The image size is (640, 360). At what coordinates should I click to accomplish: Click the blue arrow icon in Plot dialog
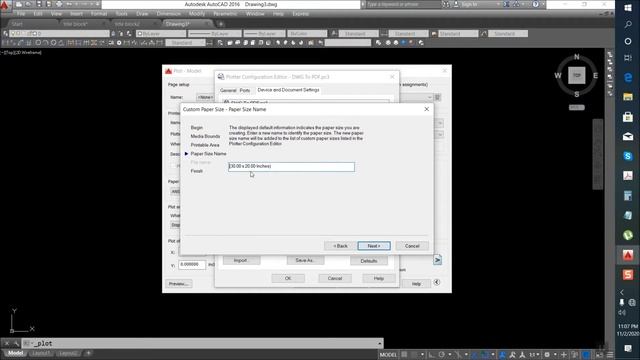tap(437, 260)
